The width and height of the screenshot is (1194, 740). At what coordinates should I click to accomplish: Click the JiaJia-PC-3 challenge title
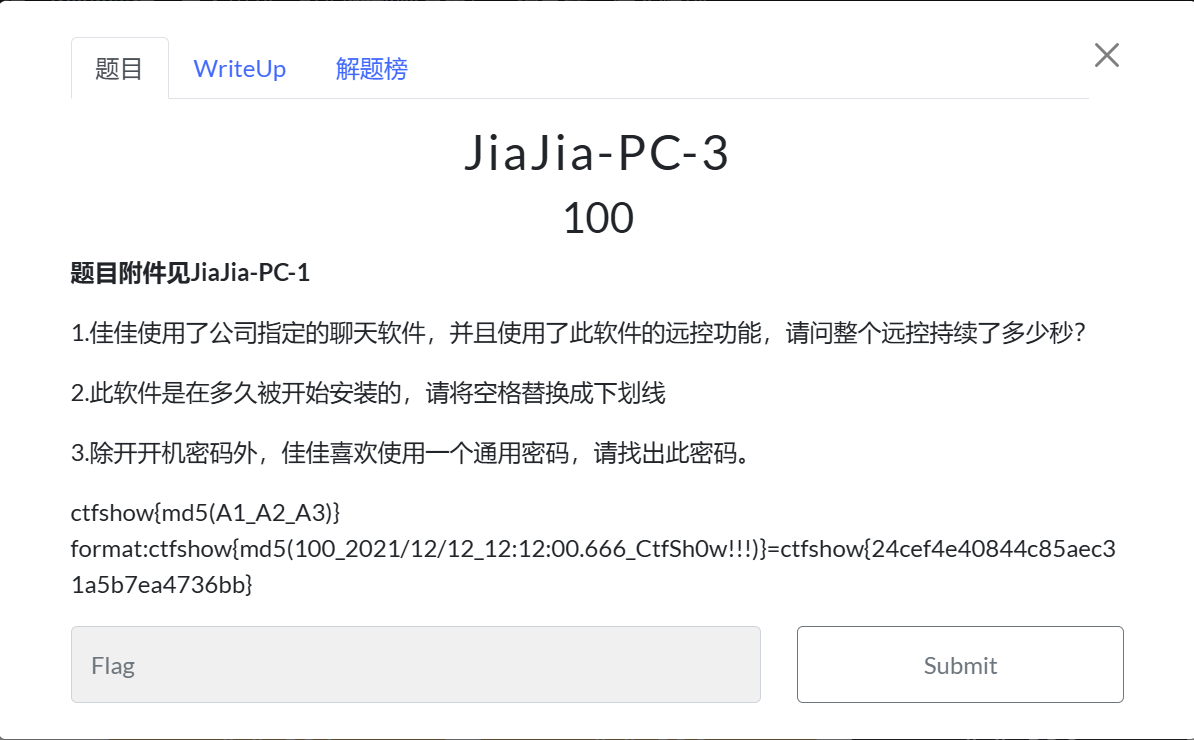click(x=597, y=152)
